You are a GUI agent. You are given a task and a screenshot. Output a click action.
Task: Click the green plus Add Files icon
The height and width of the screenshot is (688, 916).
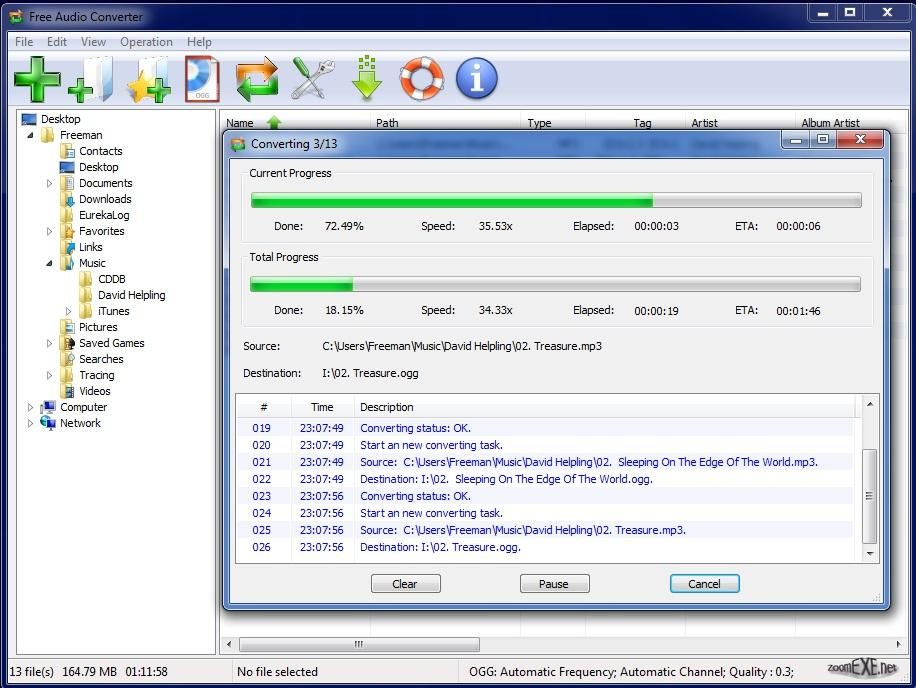click(37, 79)
